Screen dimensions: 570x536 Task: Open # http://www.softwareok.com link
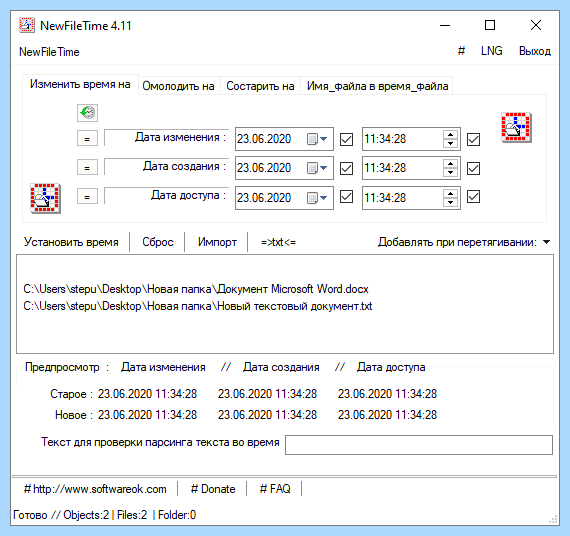coord(95,489)
